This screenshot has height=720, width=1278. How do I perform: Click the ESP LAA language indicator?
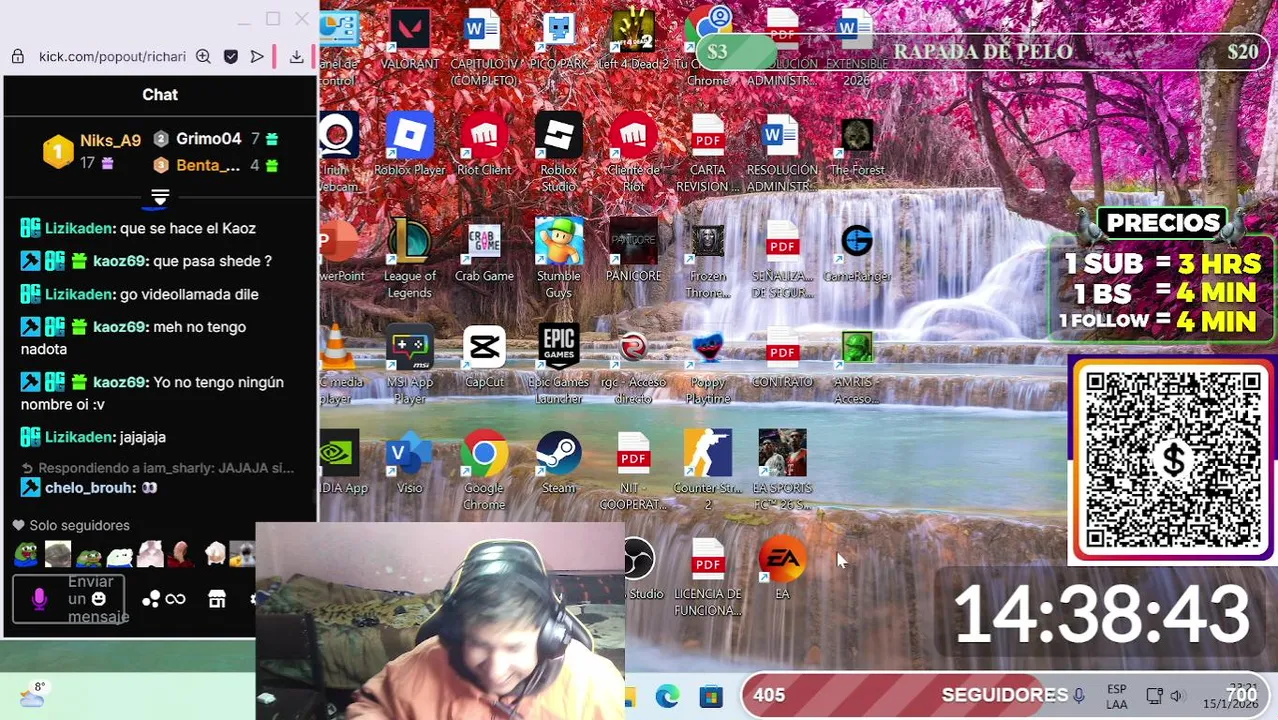(x=1117, y=697)
